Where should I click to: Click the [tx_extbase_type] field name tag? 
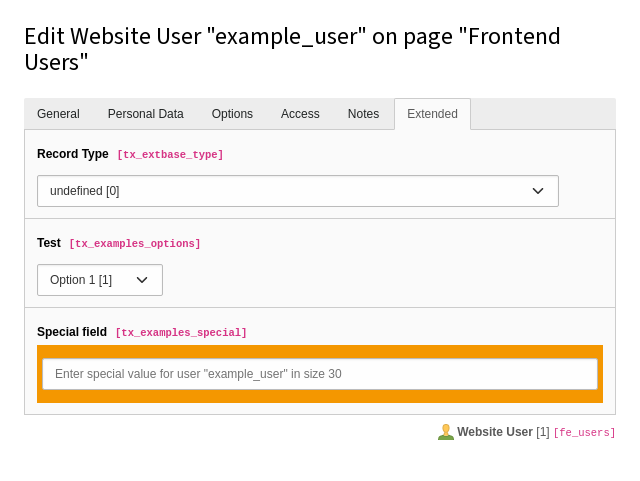coord(170,155)
